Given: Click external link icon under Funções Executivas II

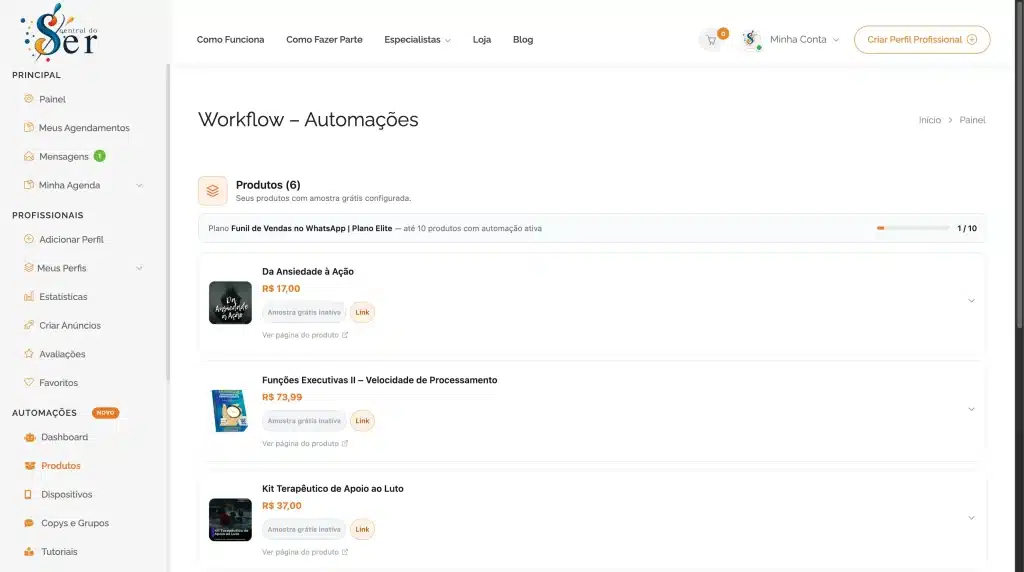Looking at the screenshot, I should (345, 443).
